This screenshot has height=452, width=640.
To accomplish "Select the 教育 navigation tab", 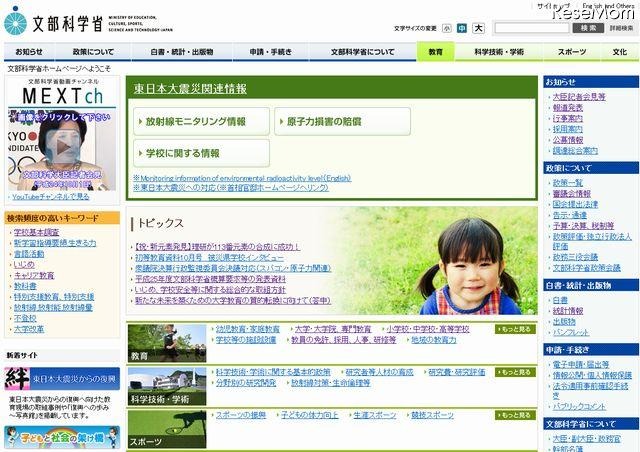I will (x=435, y=52).
